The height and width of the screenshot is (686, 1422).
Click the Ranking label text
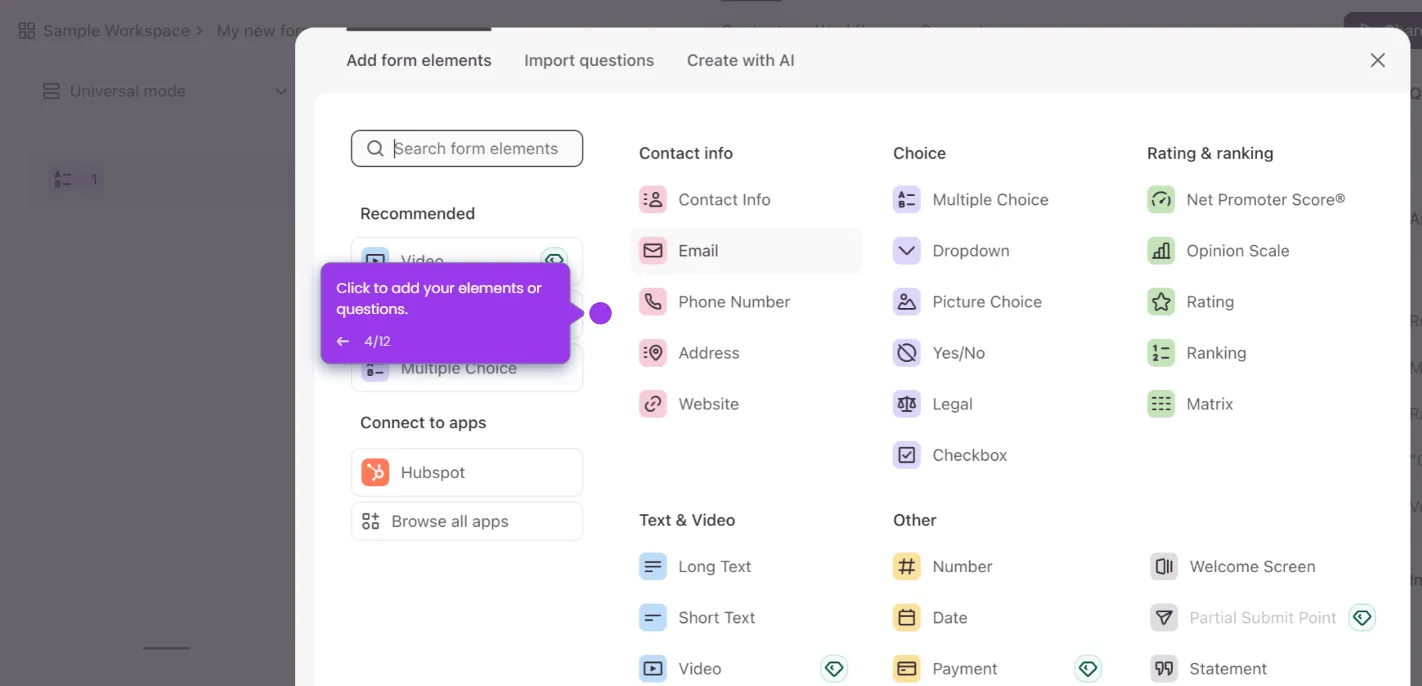pyautogui.click(x=1216, y=352)
